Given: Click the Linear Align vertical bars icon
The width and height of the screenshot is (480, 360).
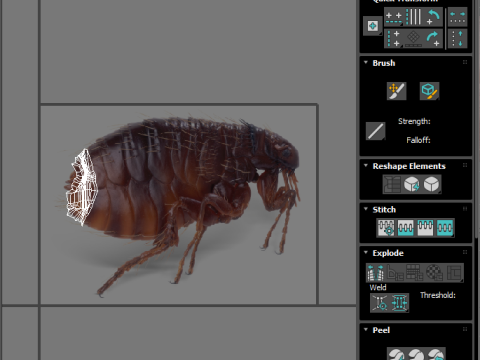Looking at the screenshot, I should pos(414,17).
